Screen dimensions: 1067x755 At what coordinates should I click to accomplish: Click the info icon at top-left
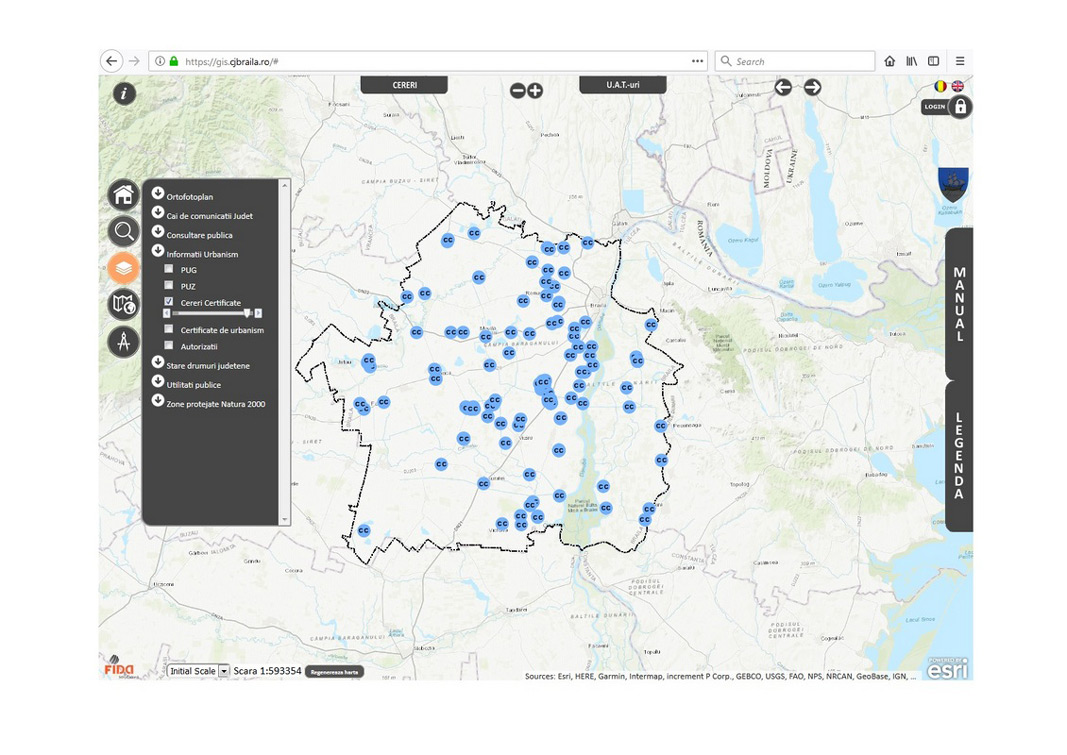click(124, 94)
